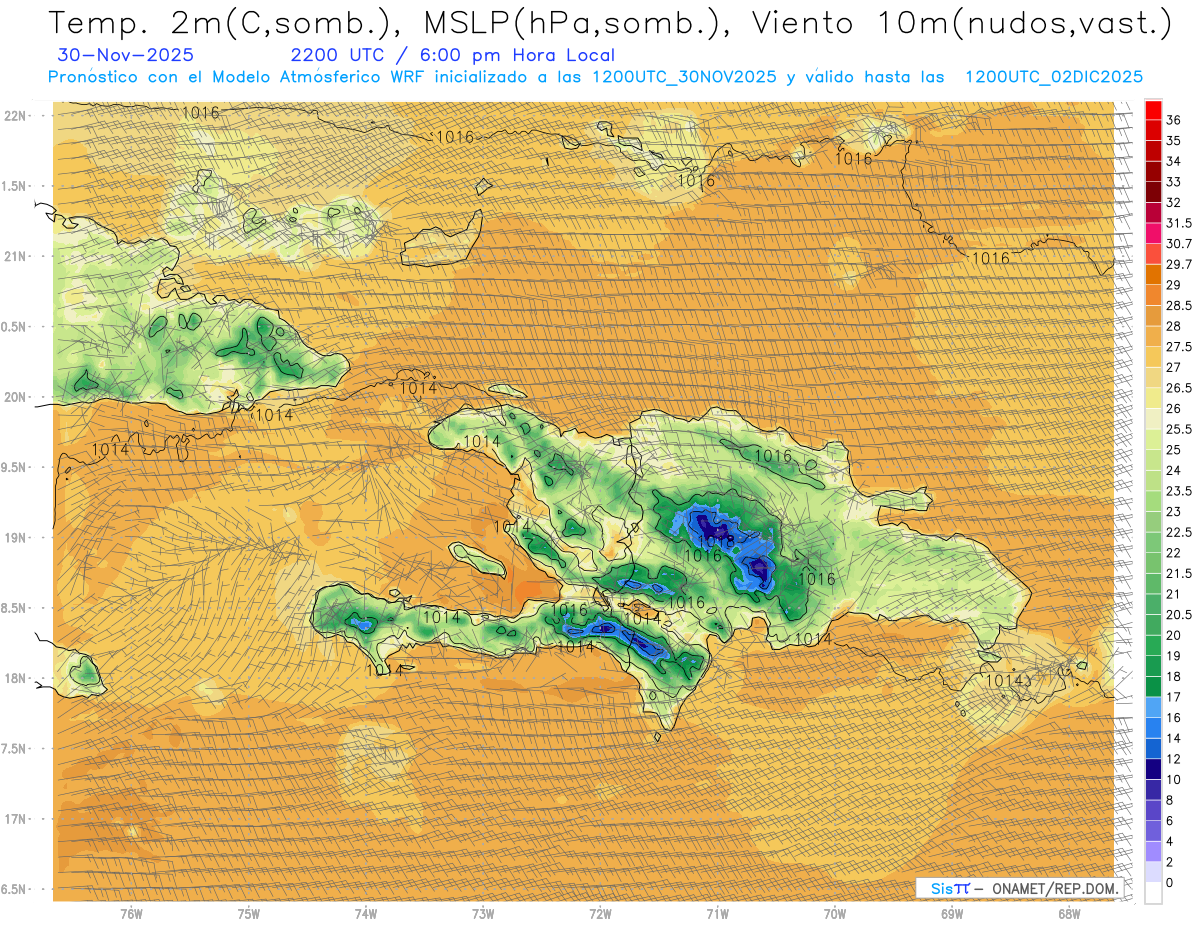Click the latitude axis label '8.5N'
The width and height of the screenshot is (1200, 927).
pos(15,608)
